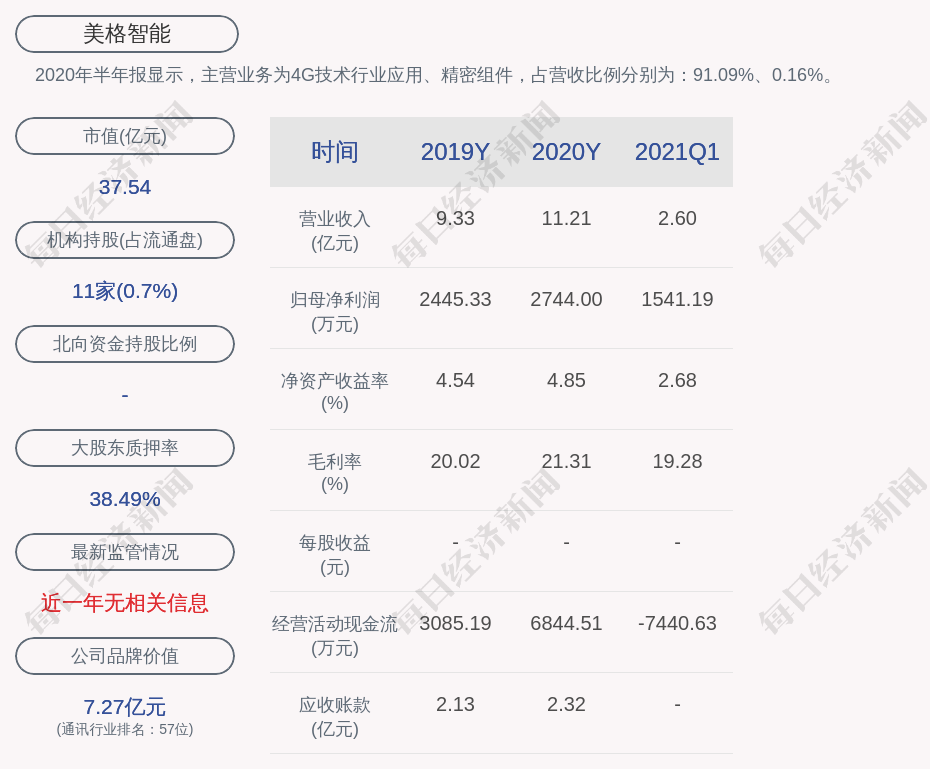930x769 pixels.
Task: Select the 市值(亿元) label pill
Action: point(125,136)
